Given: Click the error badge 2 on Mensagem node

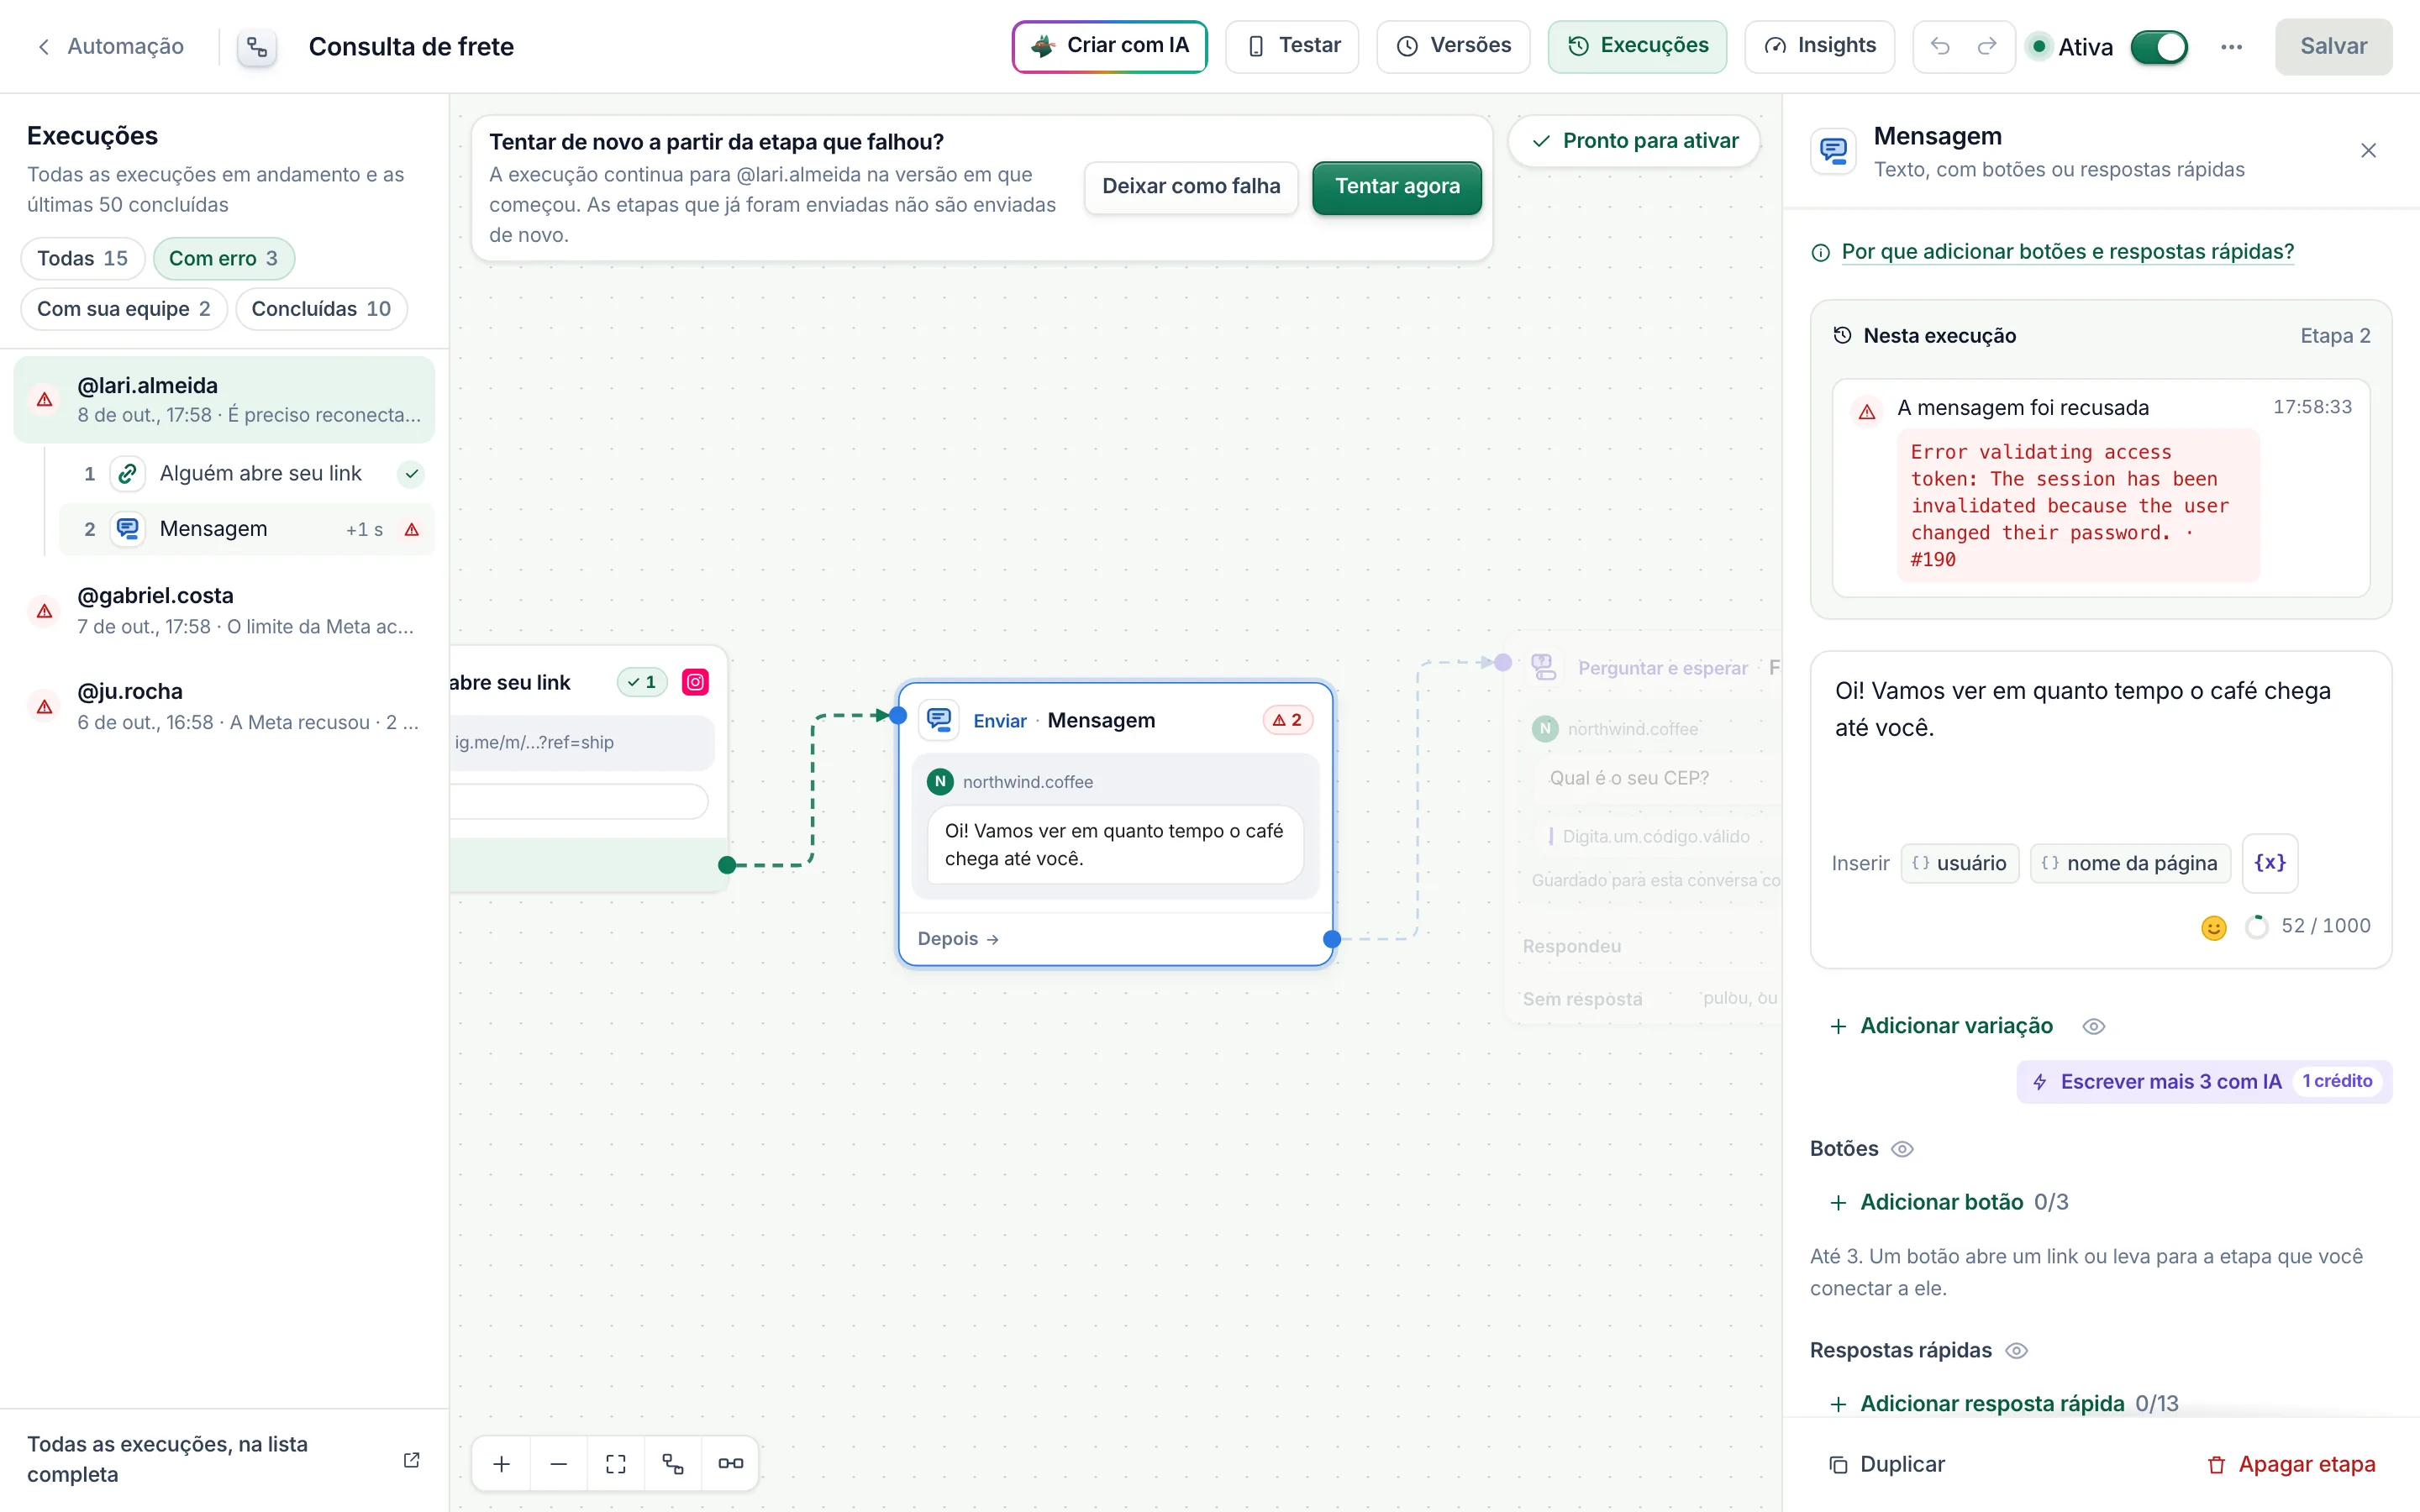Looking at the screenshot, I should pyautogui.click(x=1287, y=720).
